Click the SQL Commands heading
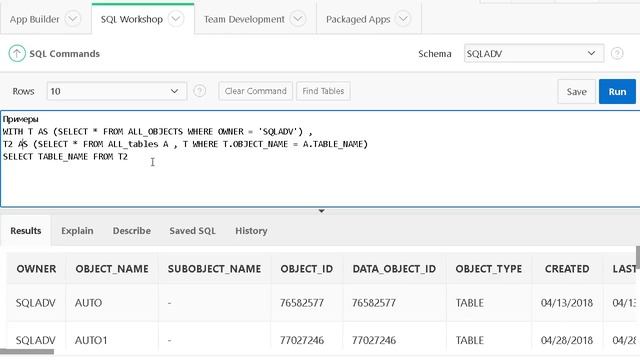 [x=64, y=53]
